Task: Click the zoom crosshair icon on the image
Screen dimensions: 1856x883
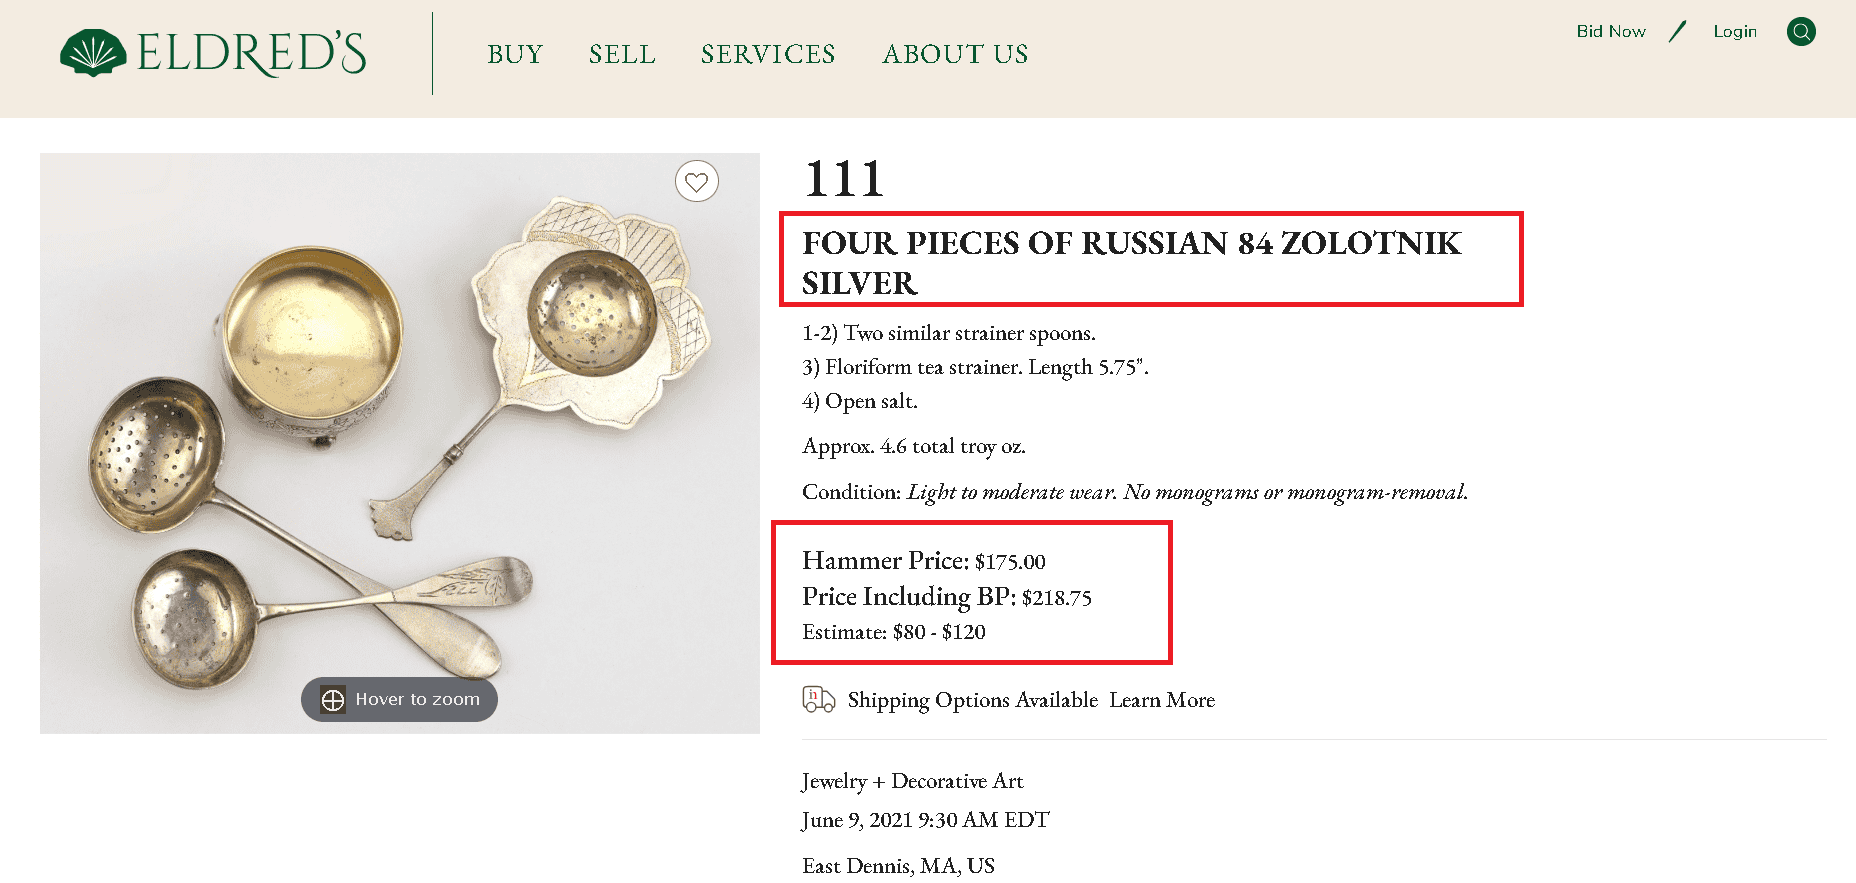Action: point(333,699)
